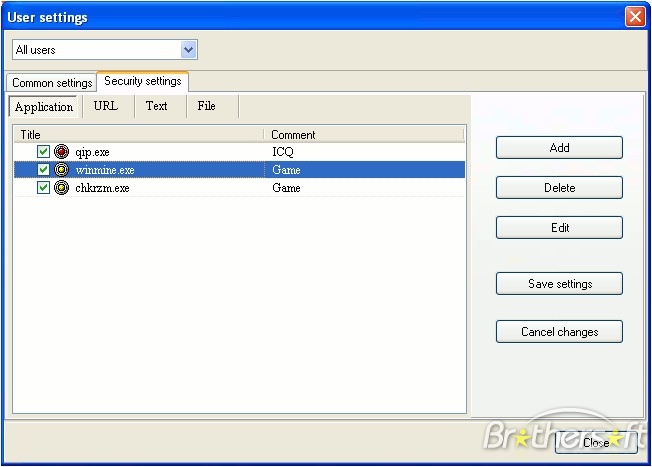The height and width of the screenshot is (467, 652).
Task: Uncheck the winmine.exe checkbox
Action: pyautogui.click(x=43, y=170)
